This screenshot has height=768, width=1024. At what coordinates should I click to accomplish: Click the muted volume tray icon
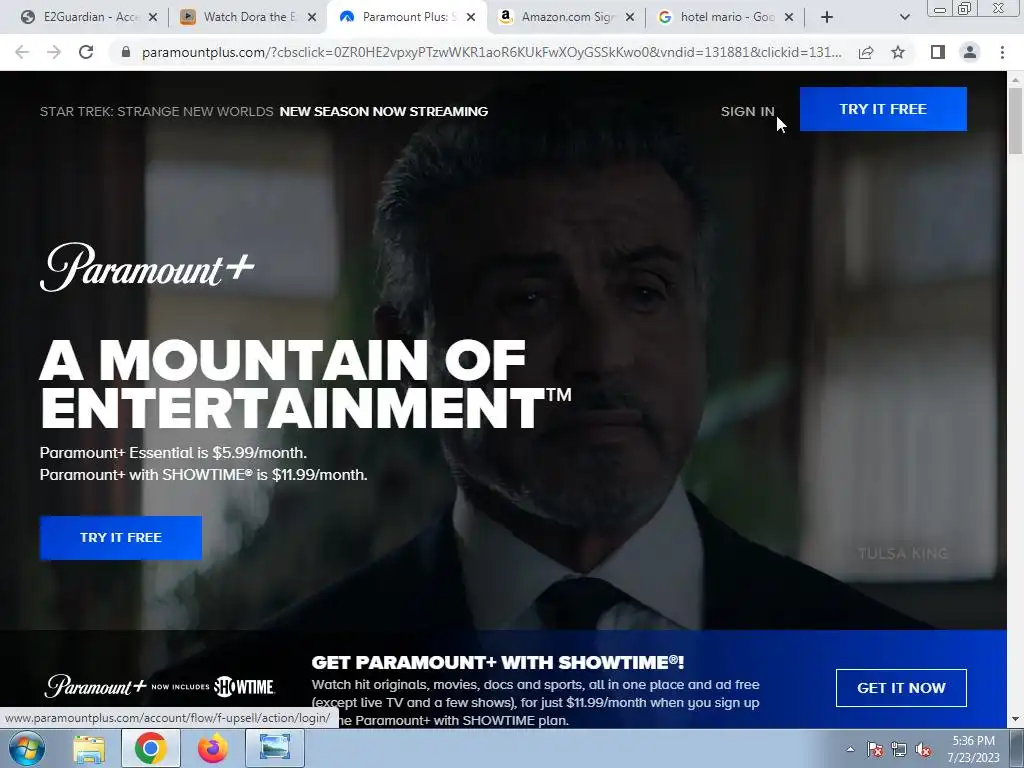click(923, 749)
